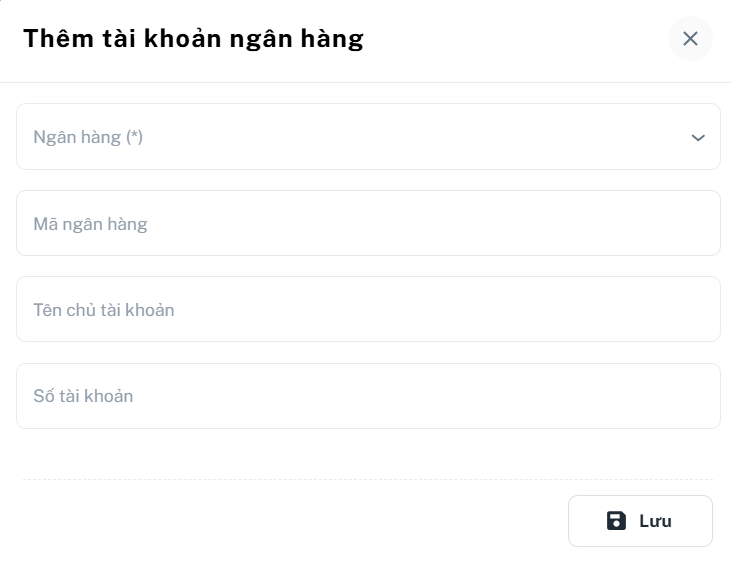Click the empty right side of Số tài khoản box
Image resolution: width=731 pixels, height=562 pixels.
pyautogui.click(x=600, y=396)
